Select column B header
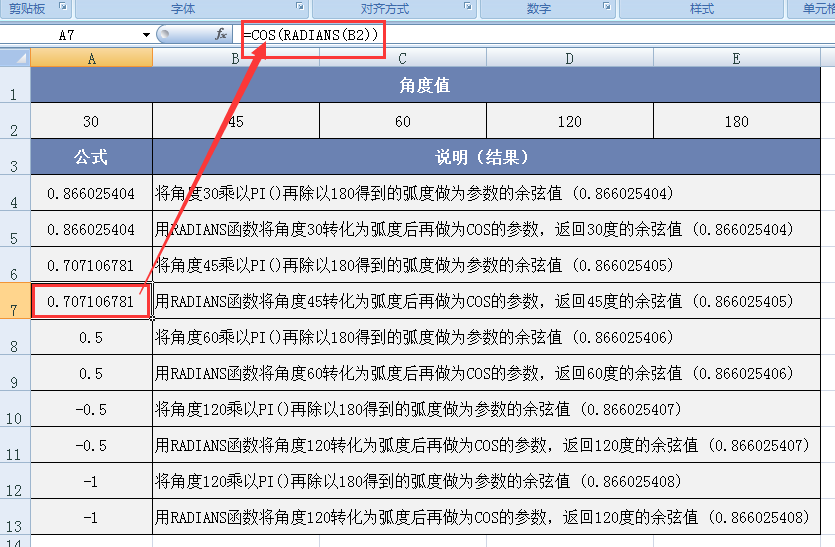The image size is (835, 547). pos(236,58)
